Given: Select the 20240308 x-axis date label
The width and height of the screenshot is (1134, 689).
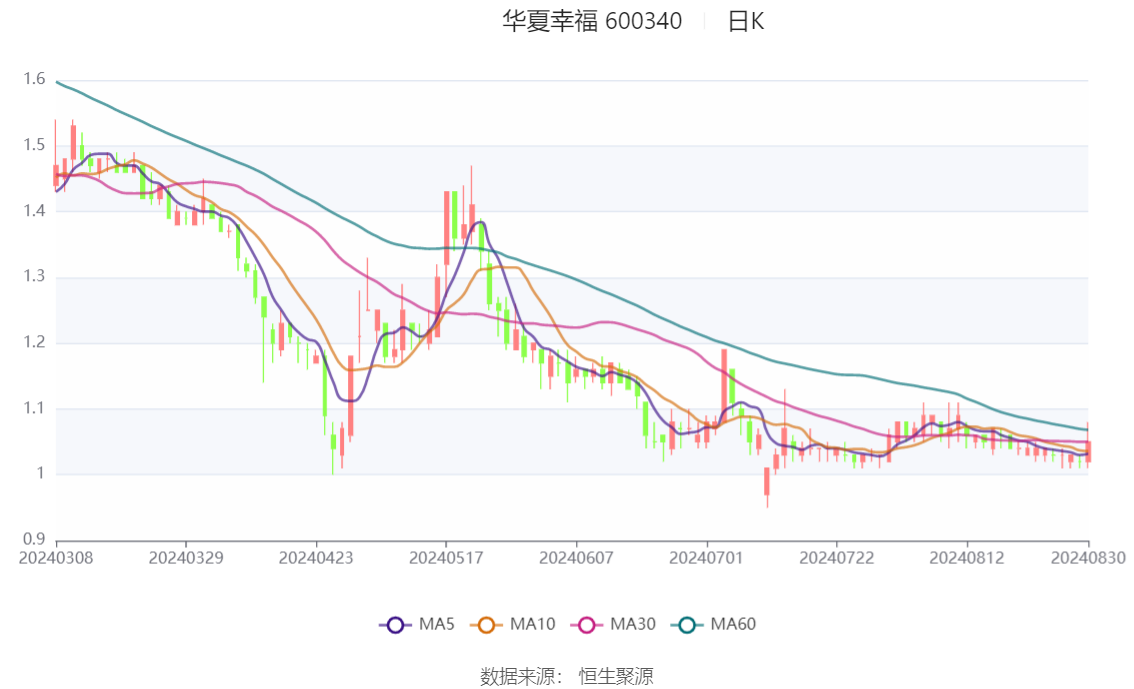Looking at the screenshot, I should click(56, 558).
